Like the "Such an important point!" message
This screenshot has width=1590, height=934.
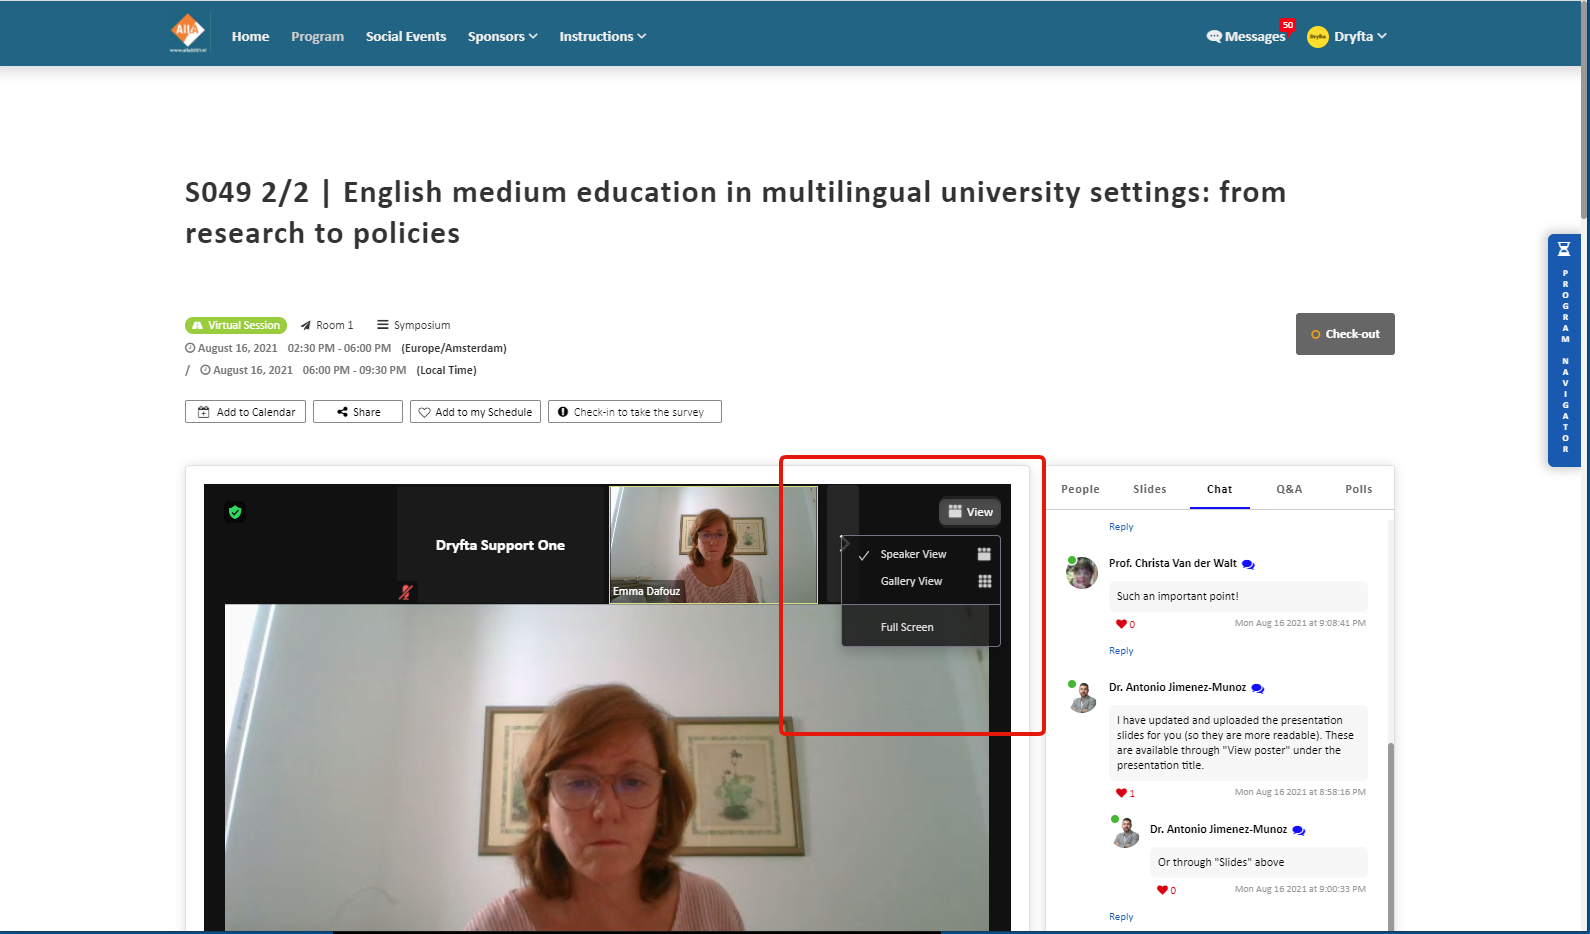click(x=1121, y=624)
